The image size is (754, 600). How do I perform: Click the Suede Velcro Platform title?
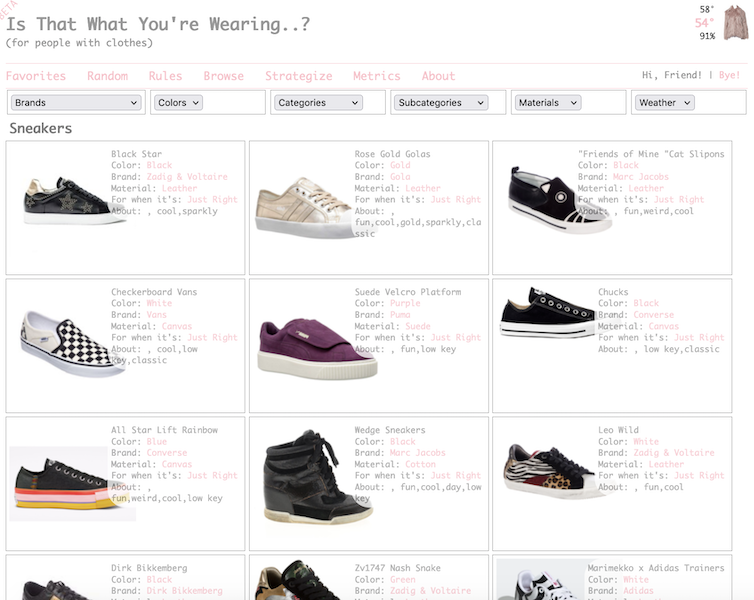click(408, 292)
